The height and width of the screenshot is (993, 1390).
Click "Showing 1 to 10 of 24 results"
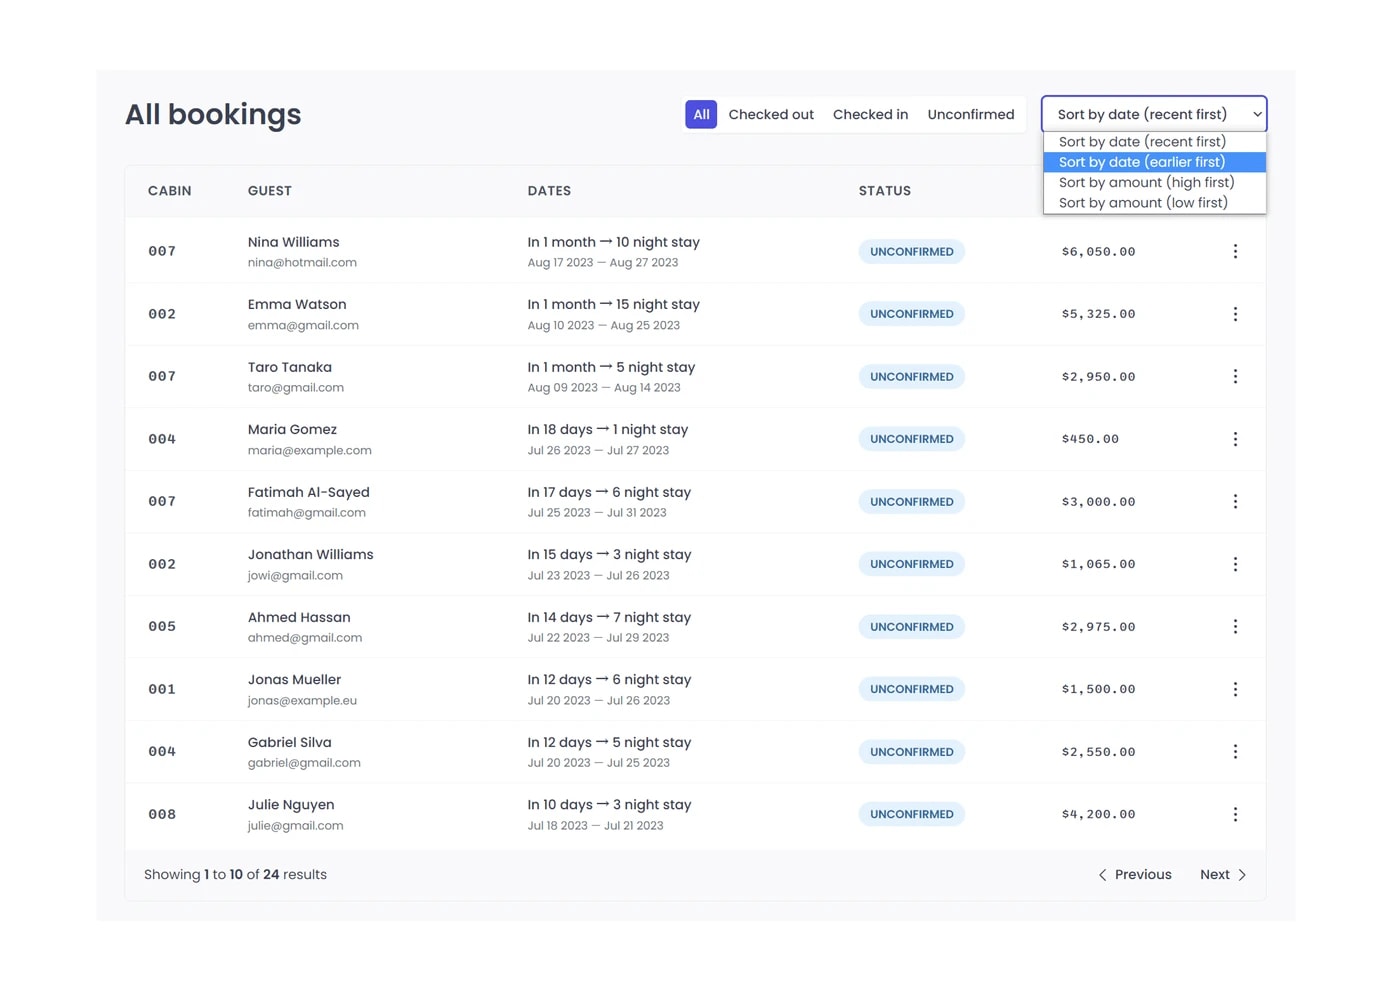pos(235,875)
